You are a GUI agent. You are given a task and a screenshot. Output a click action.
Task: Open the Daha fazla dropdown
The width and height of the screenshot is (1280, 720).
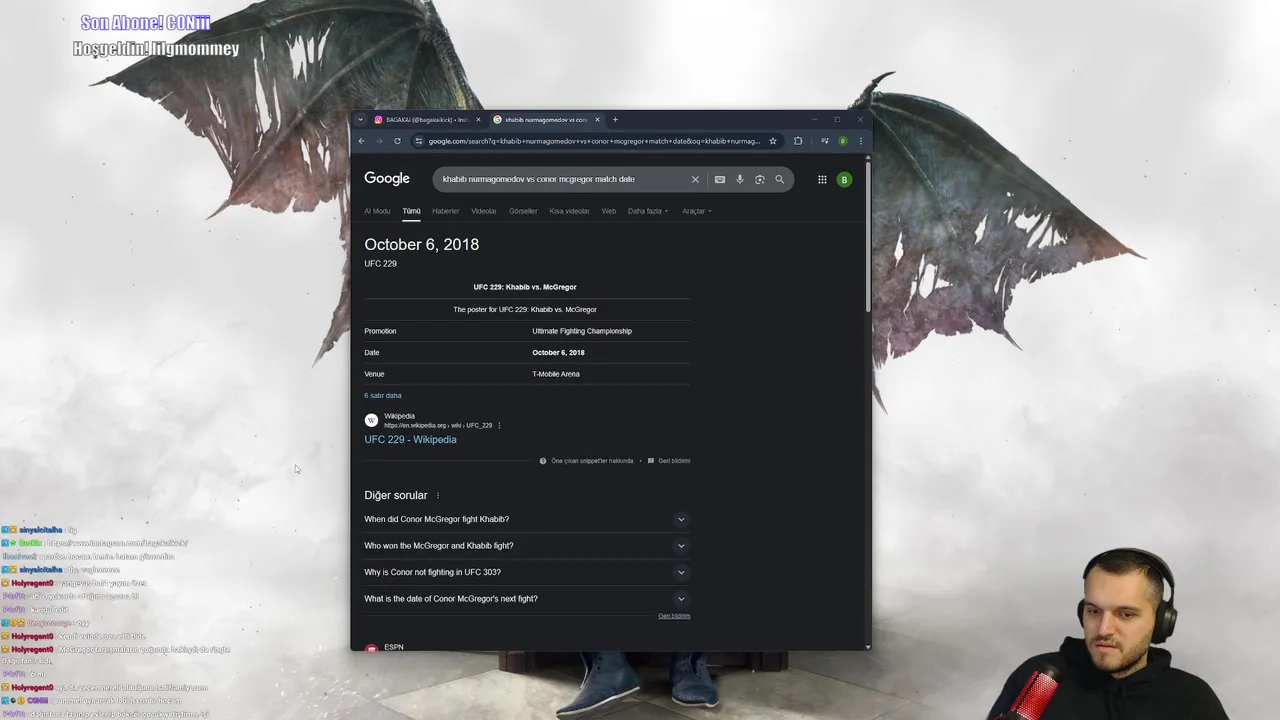click(x=648, y=211)
